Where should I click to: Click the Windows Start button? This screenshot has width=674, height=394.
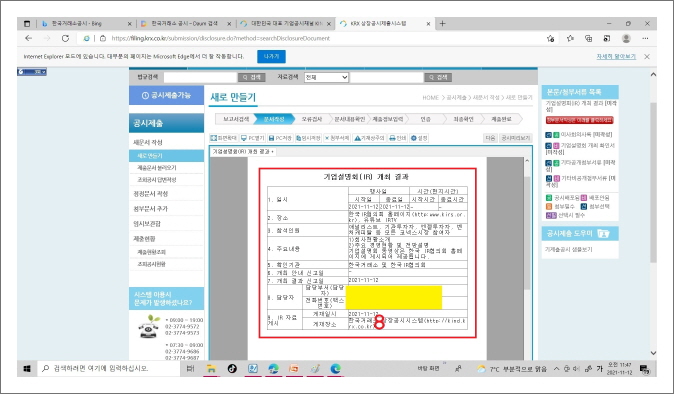pos(27,369)
